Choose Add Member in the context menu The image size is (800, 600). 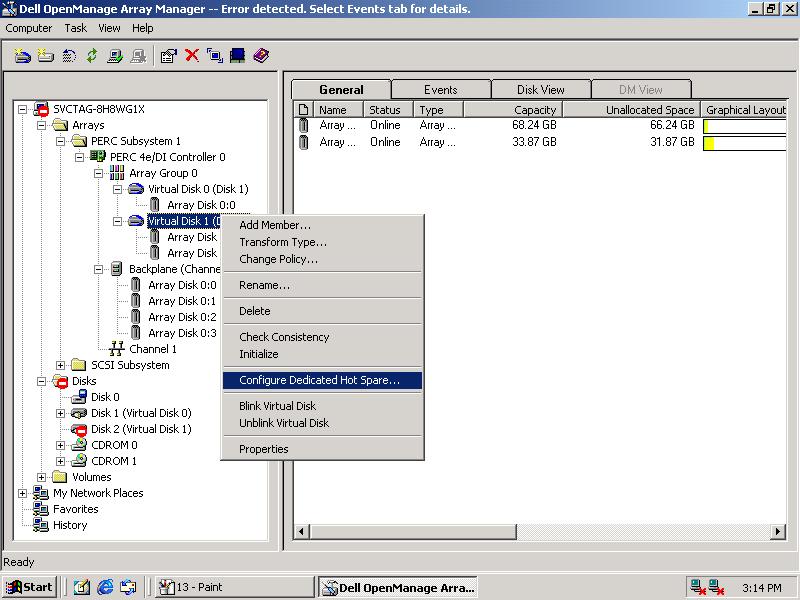(x=322, y=225)
